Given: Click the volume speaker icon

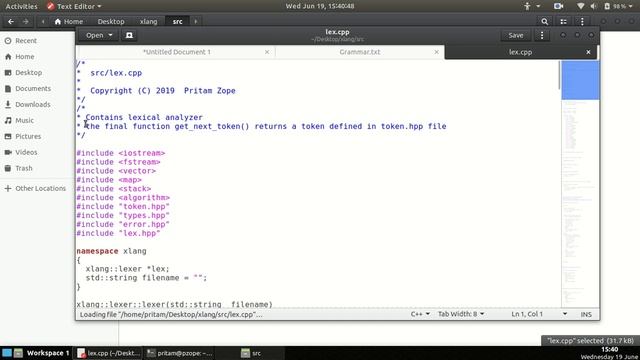Looking at the screenshot, I should point(593,6).
